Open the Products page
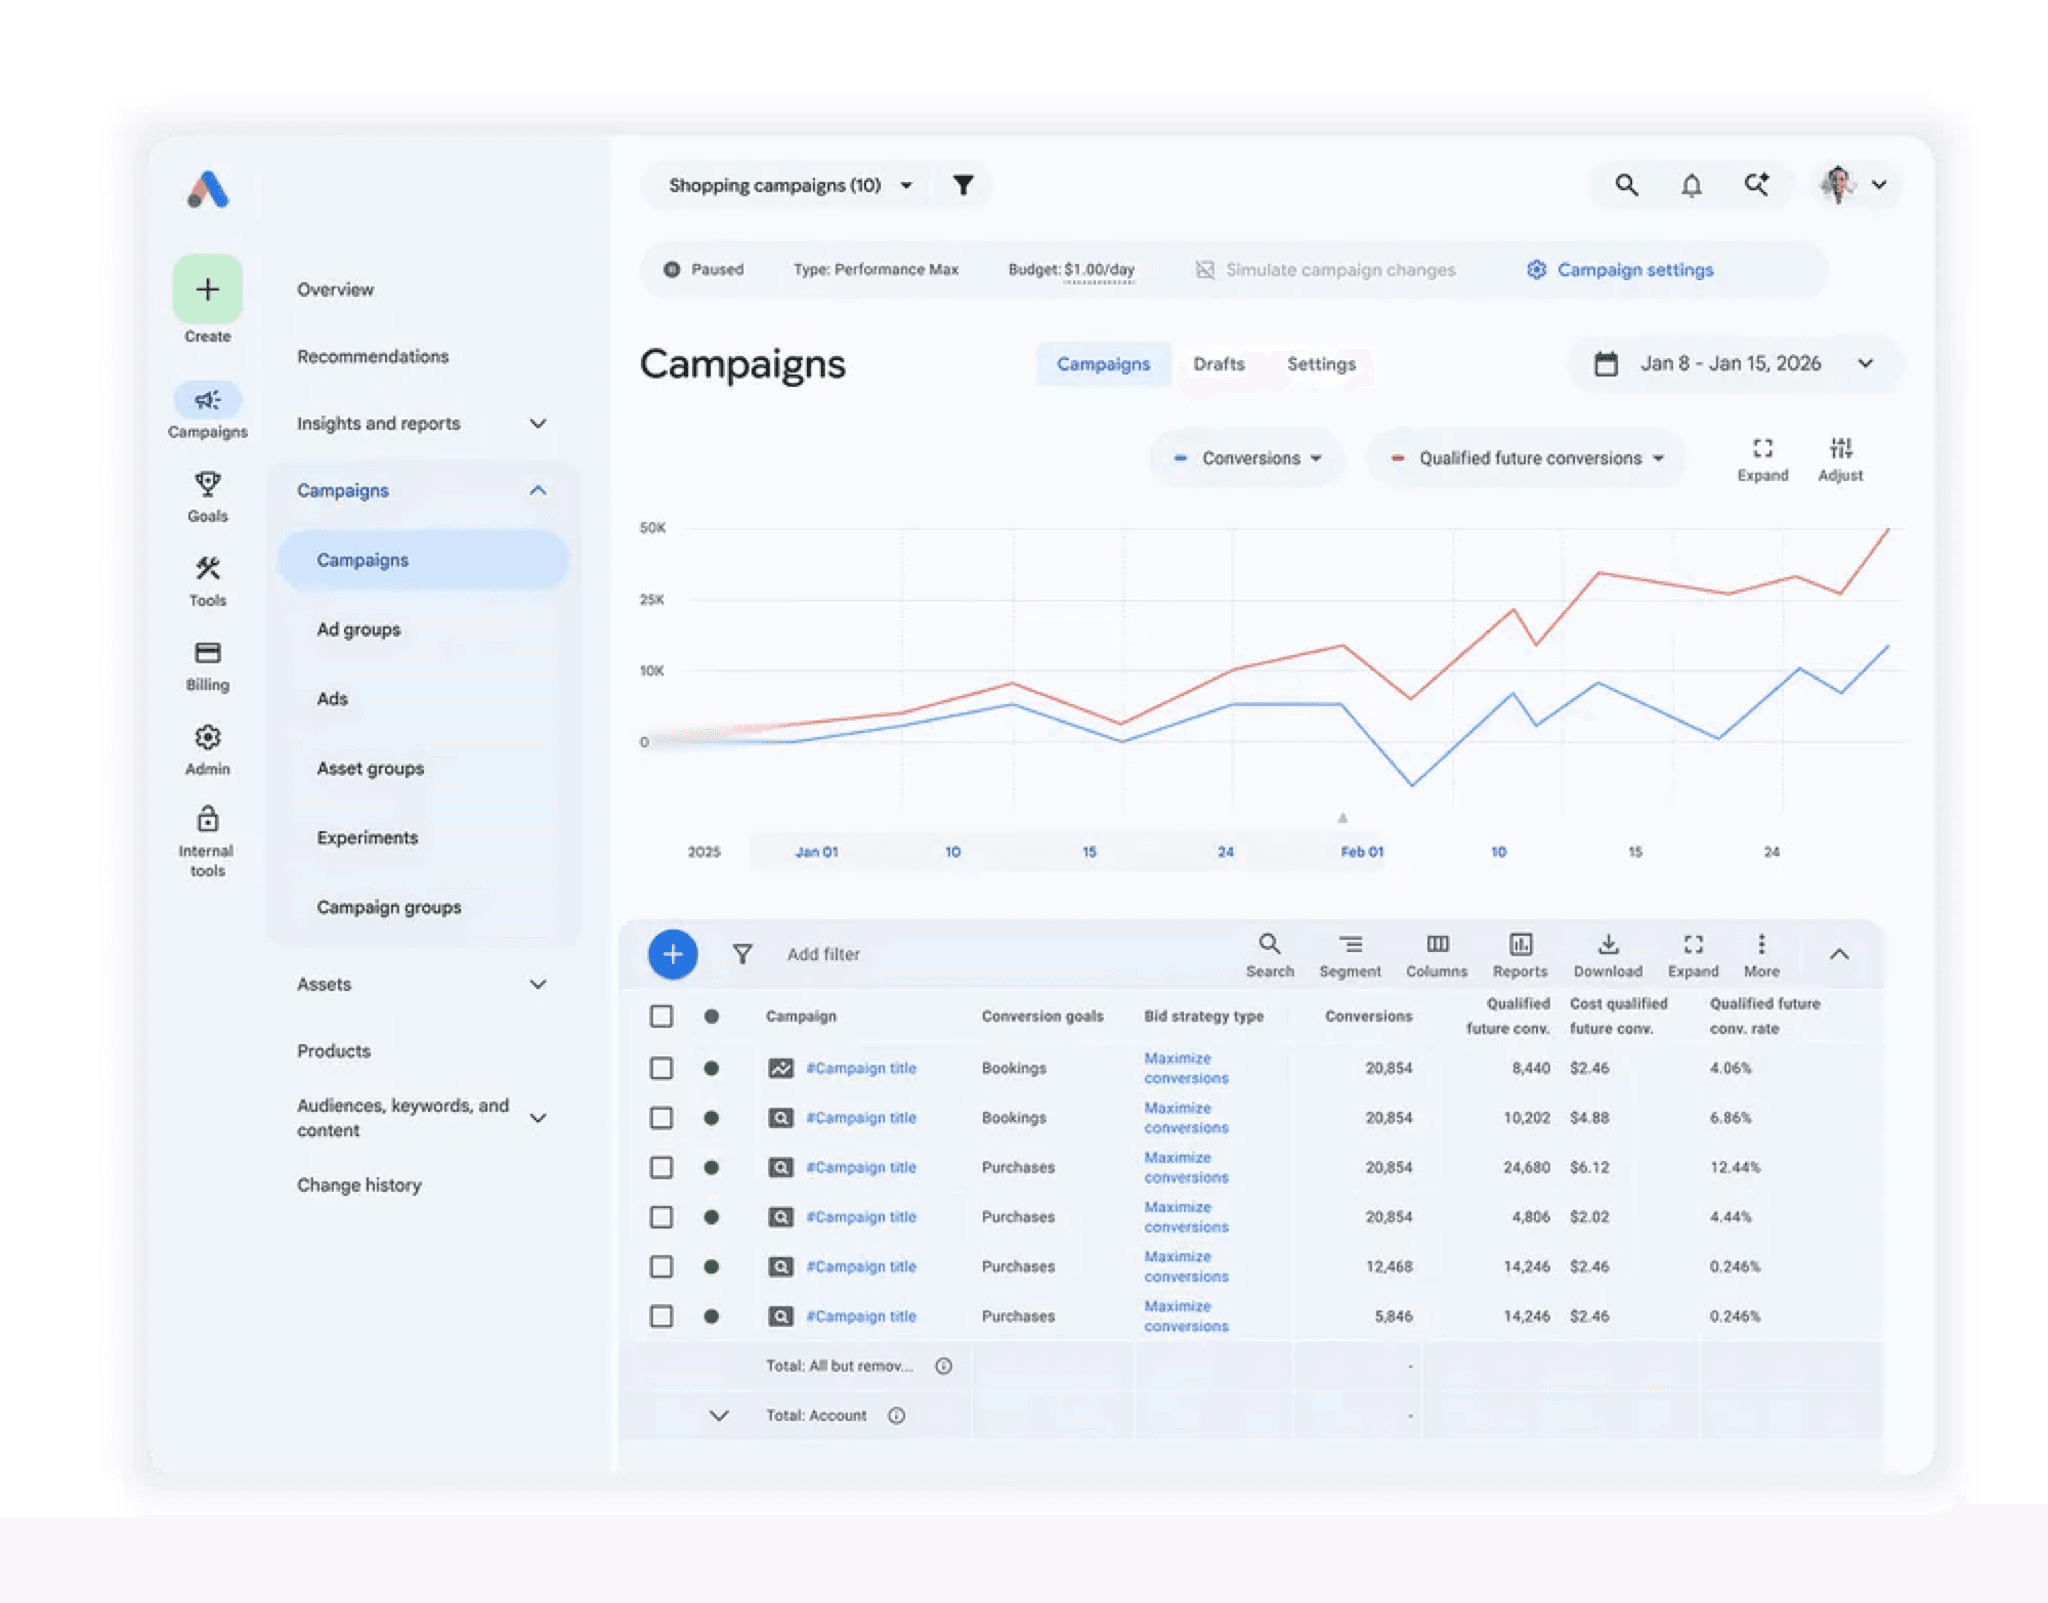The width and height of the screenshot is (2048, 1603). [333, 1051]
